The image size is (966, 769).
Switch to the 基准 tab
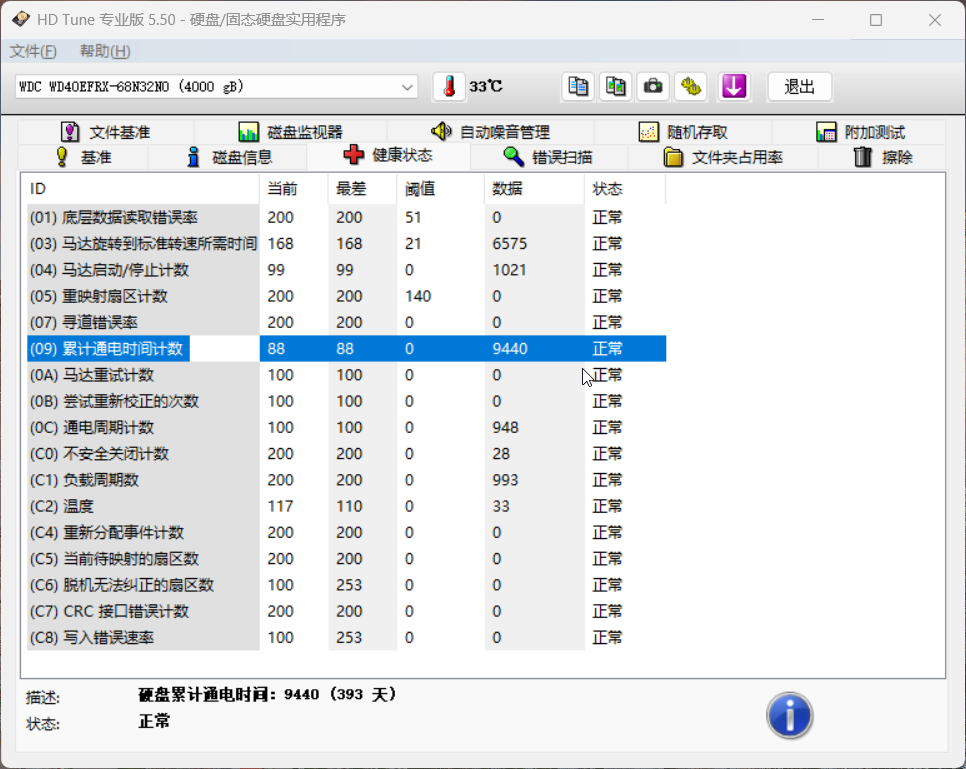83,157
